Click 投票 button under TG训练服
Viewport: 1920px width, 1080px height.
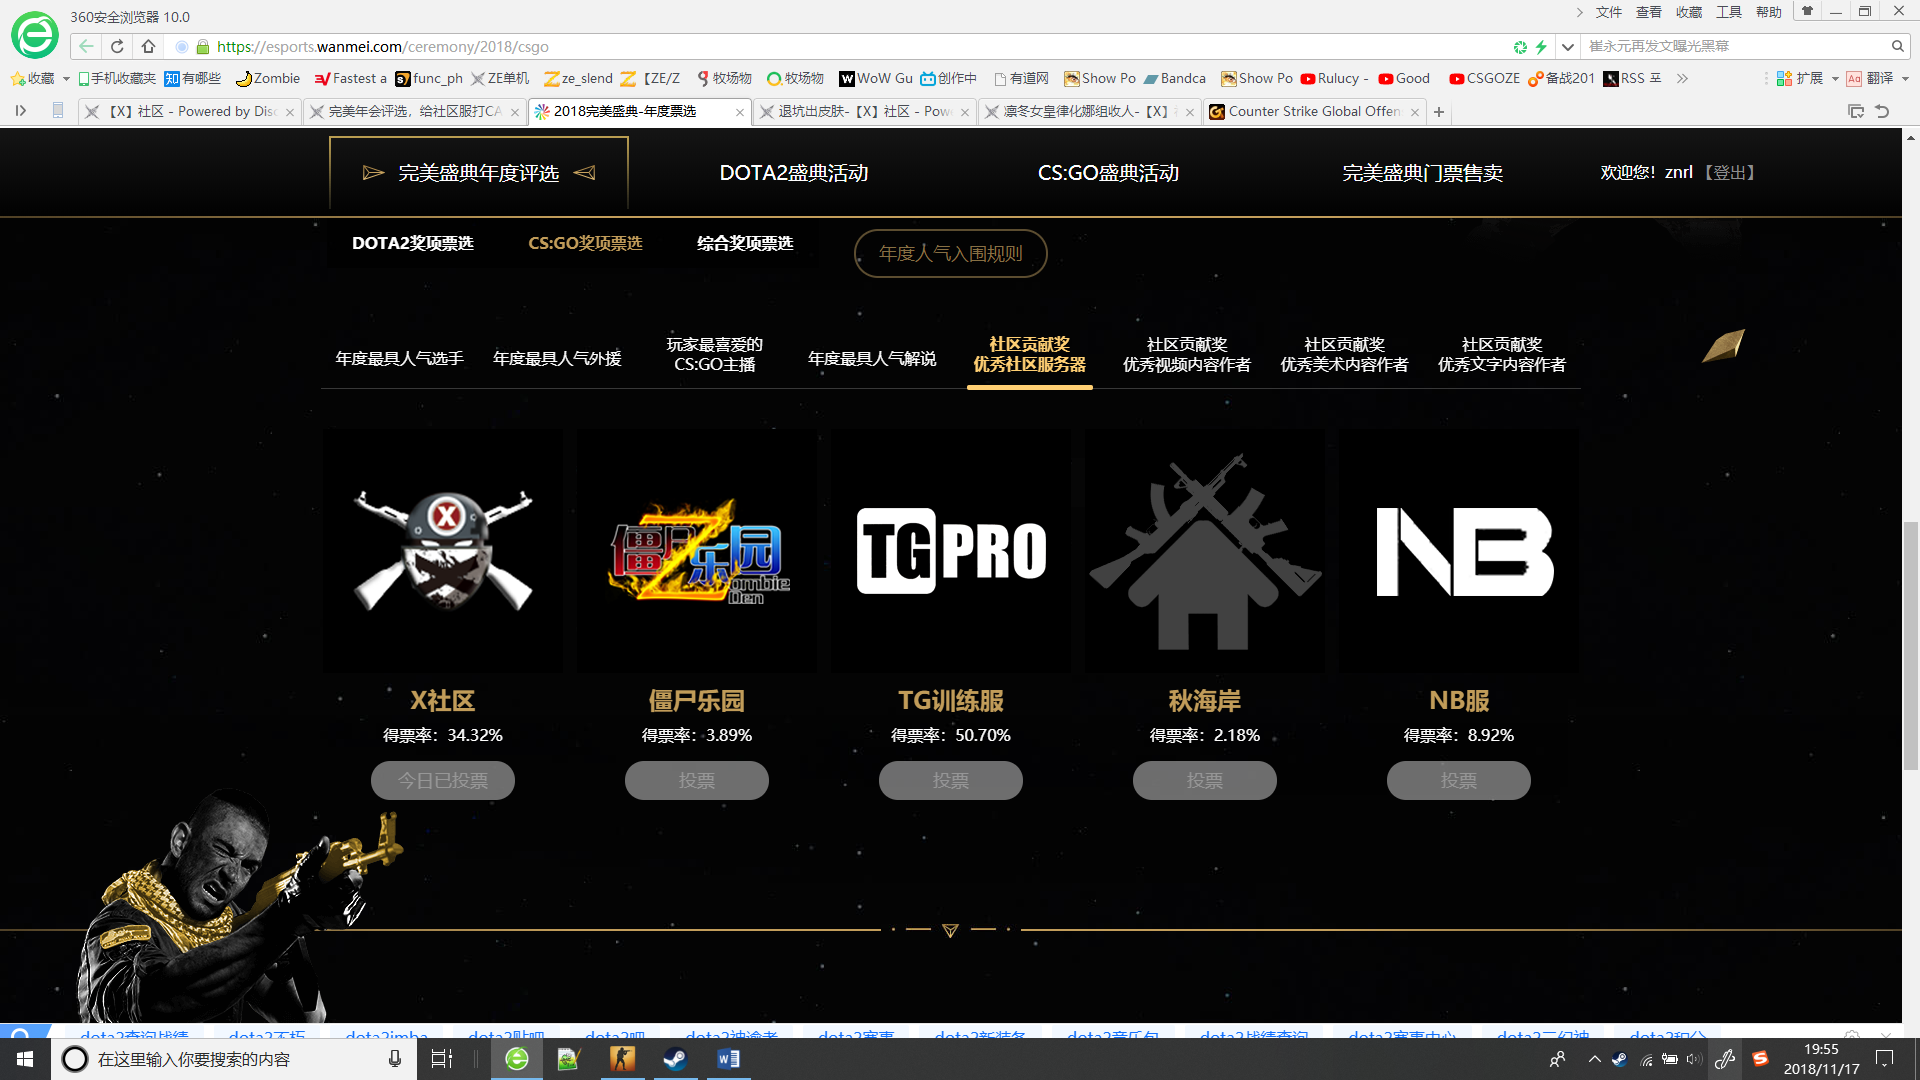click(x=950, y=780)
